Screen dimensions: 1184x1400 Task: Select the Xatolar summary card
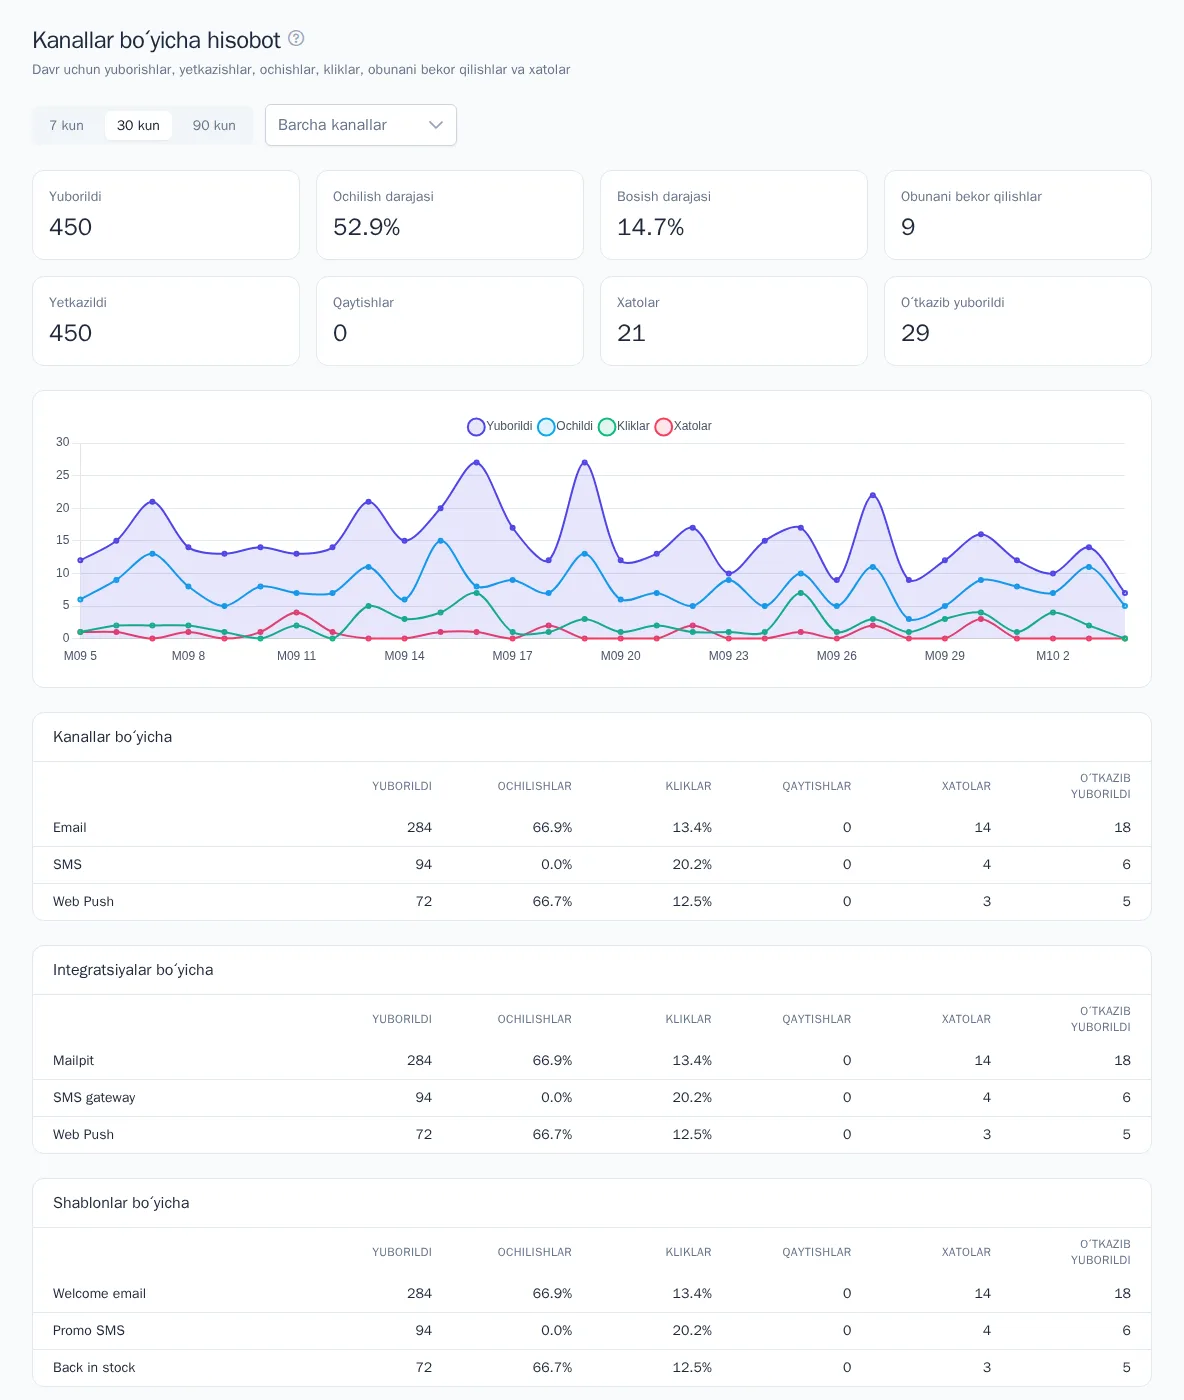734,321
